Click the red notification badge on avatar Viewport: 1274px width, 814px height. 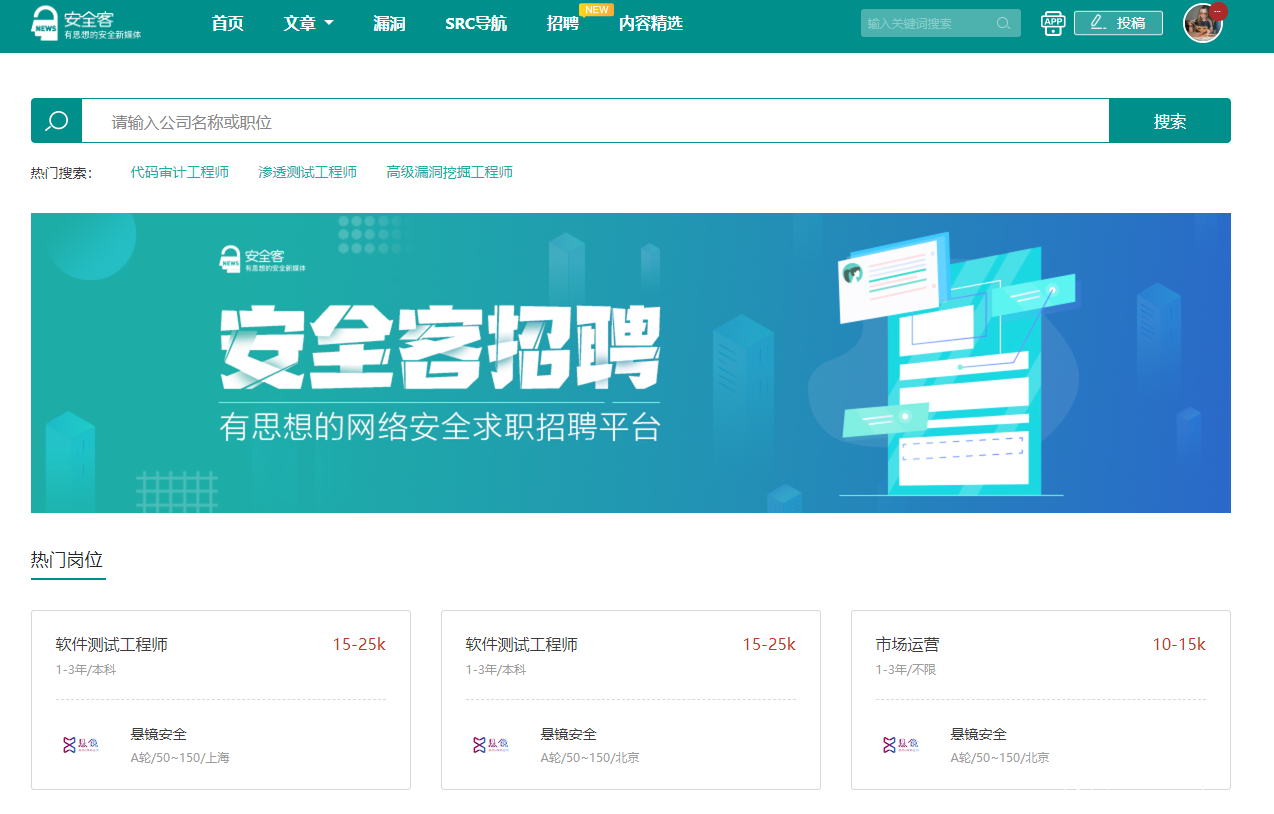coord(1217,11)
